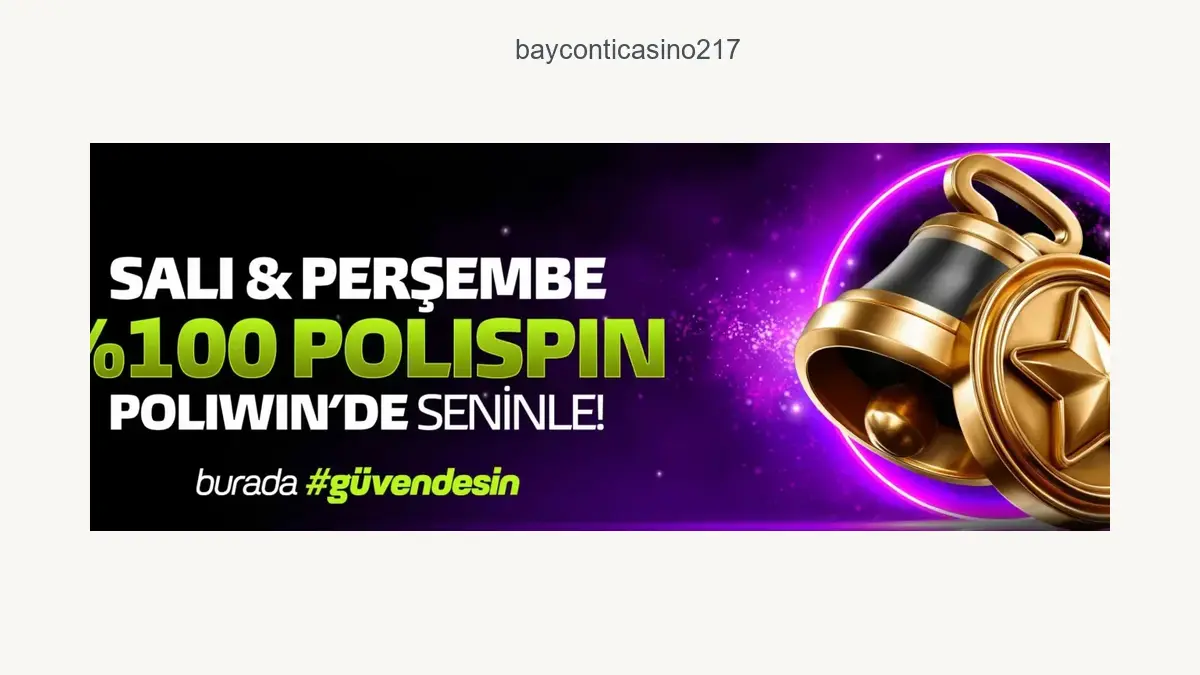Click the POLIWIN'DE bold text
The image size is (1200, 675).
click(258, 411)
